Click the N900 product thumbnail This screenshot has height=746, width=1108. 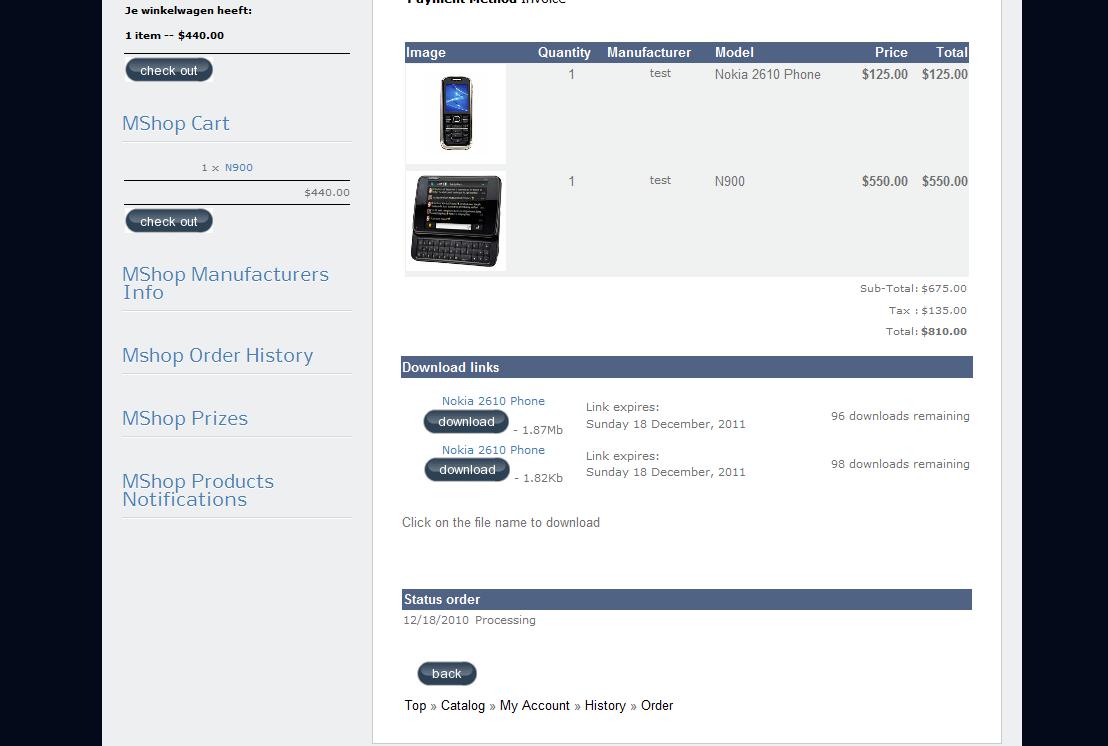pos(456,220)
